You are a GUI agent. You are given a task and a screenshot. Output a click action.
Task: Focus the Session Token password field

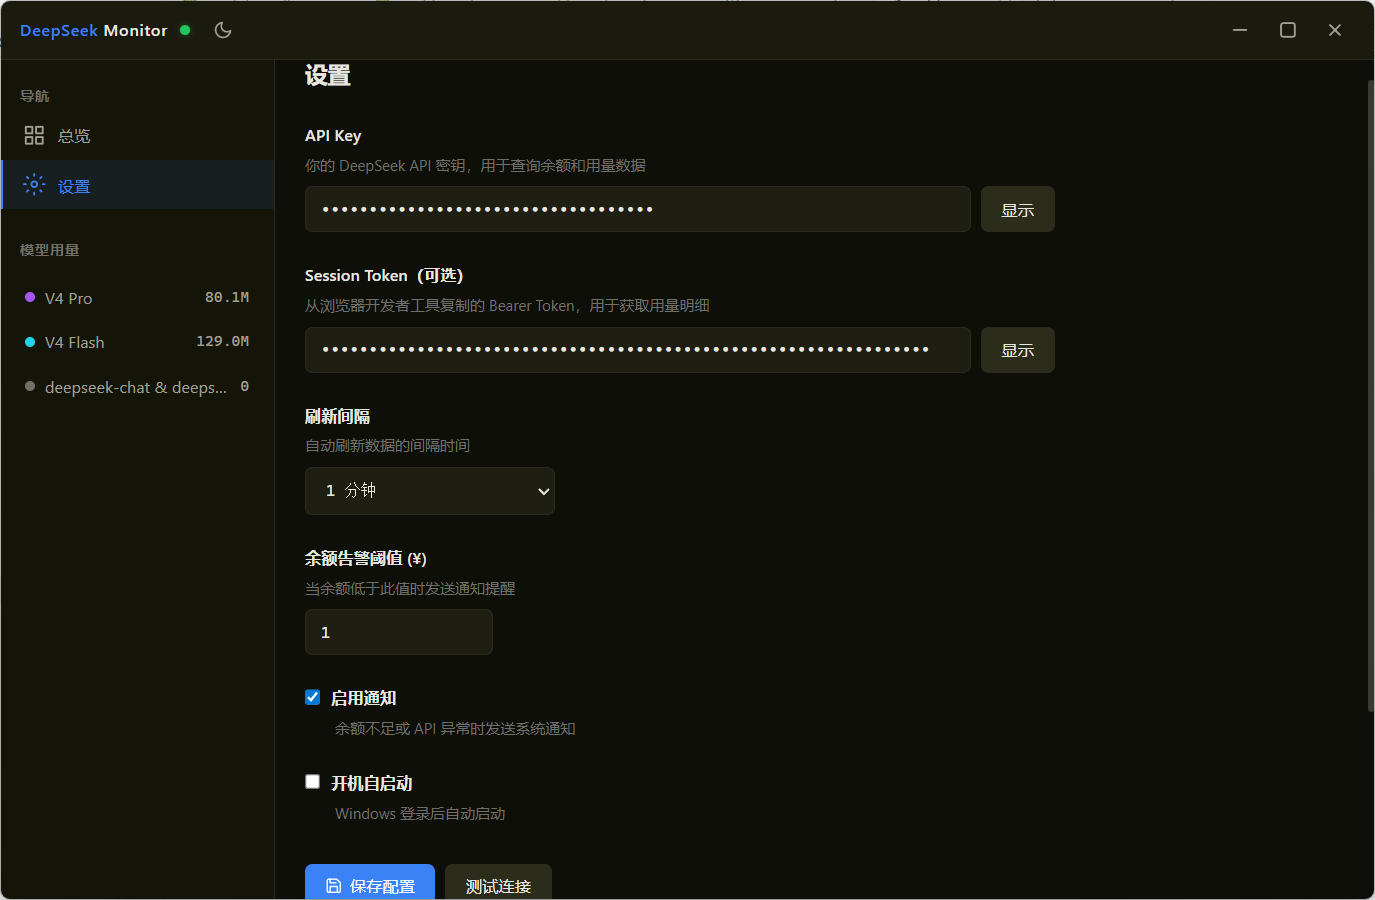638,350
